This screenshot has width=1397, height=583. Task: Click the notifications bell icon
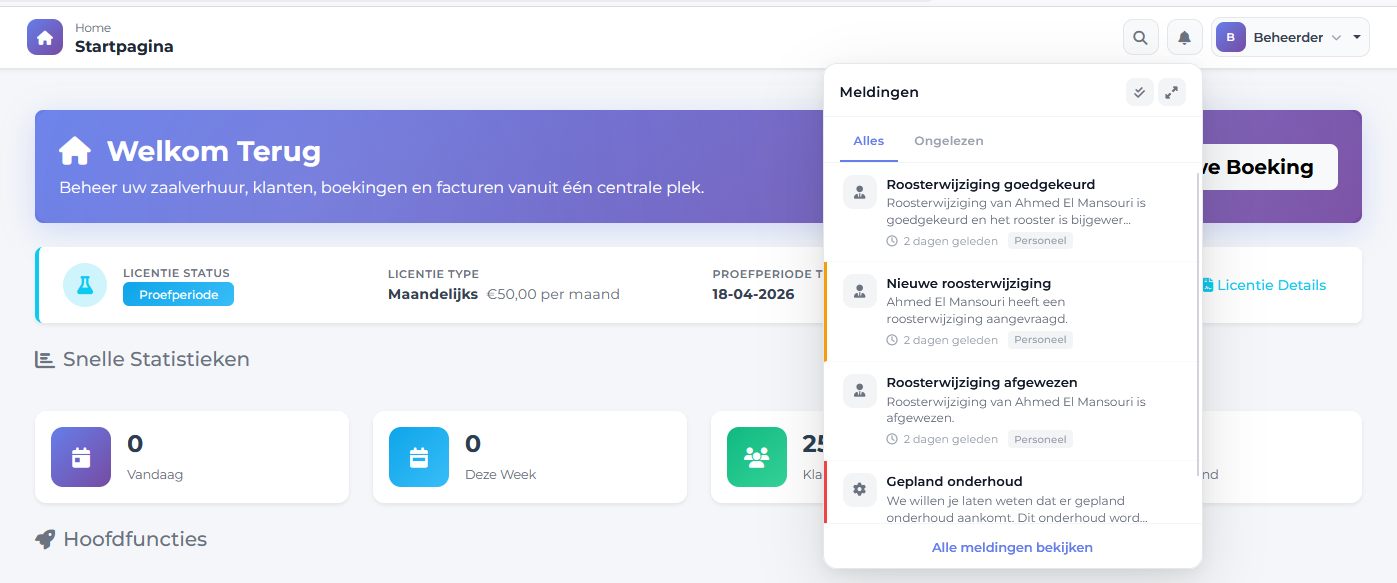(1184, 36)
